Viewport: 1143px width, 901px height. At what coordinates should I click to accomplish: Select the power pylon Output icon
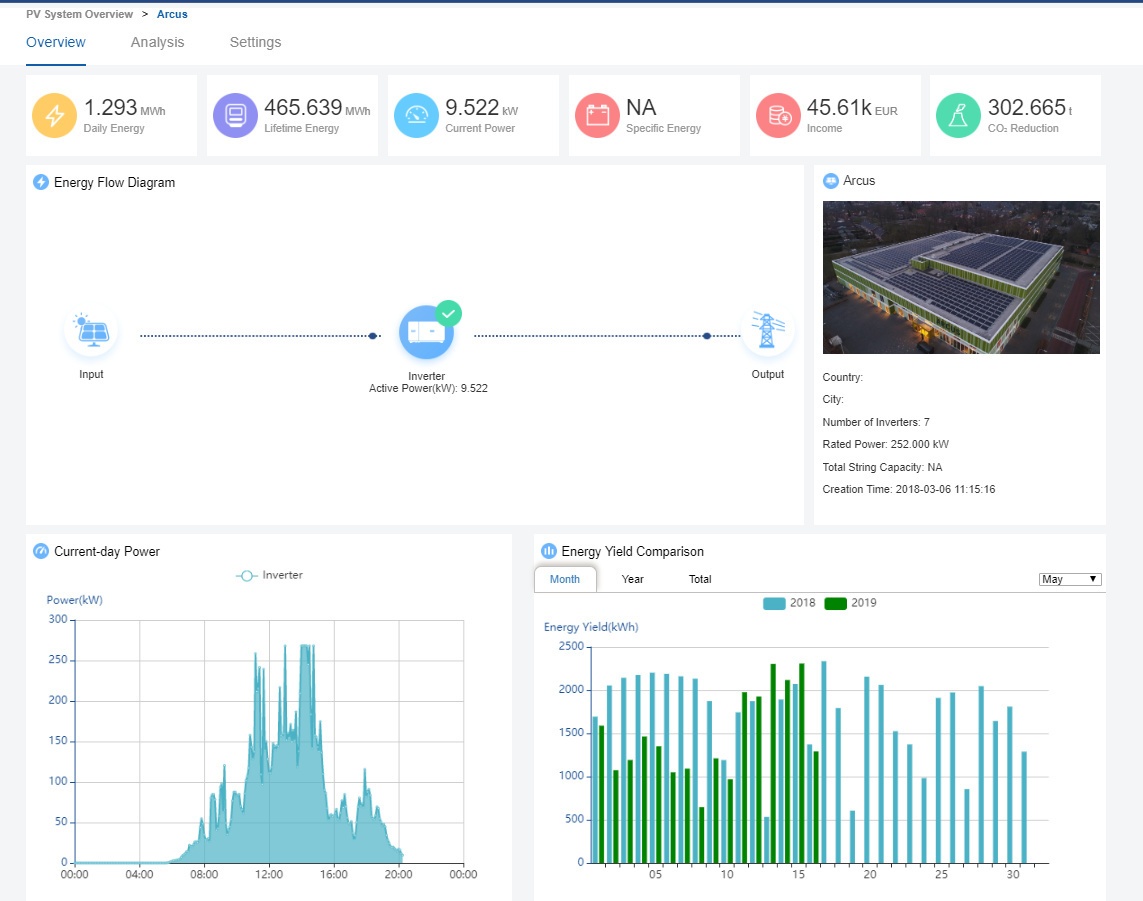(768, 330)
